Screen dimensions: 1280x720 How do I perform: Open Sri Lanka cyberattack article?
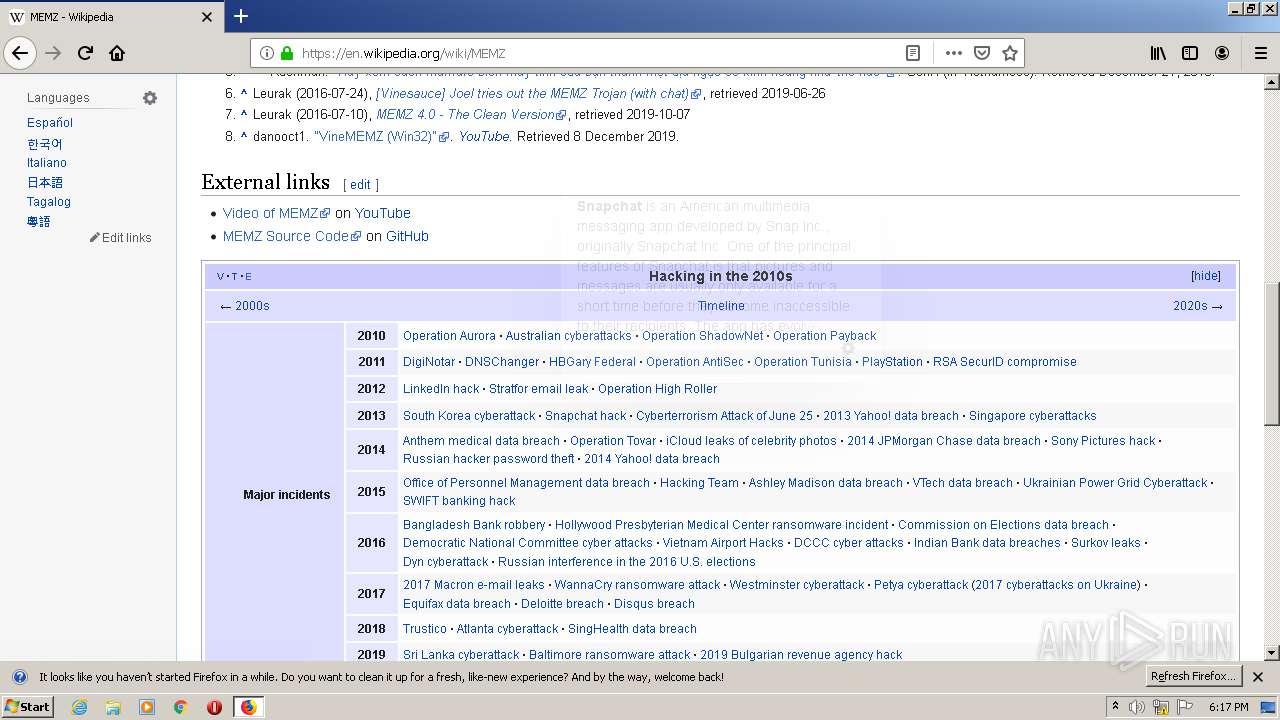461,655
